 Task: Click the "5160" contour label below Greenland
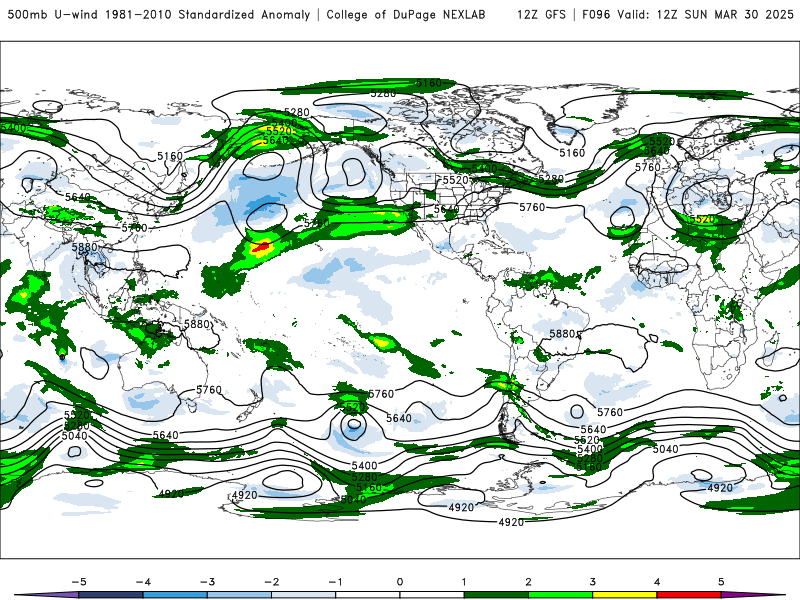(x=572, y=153)
